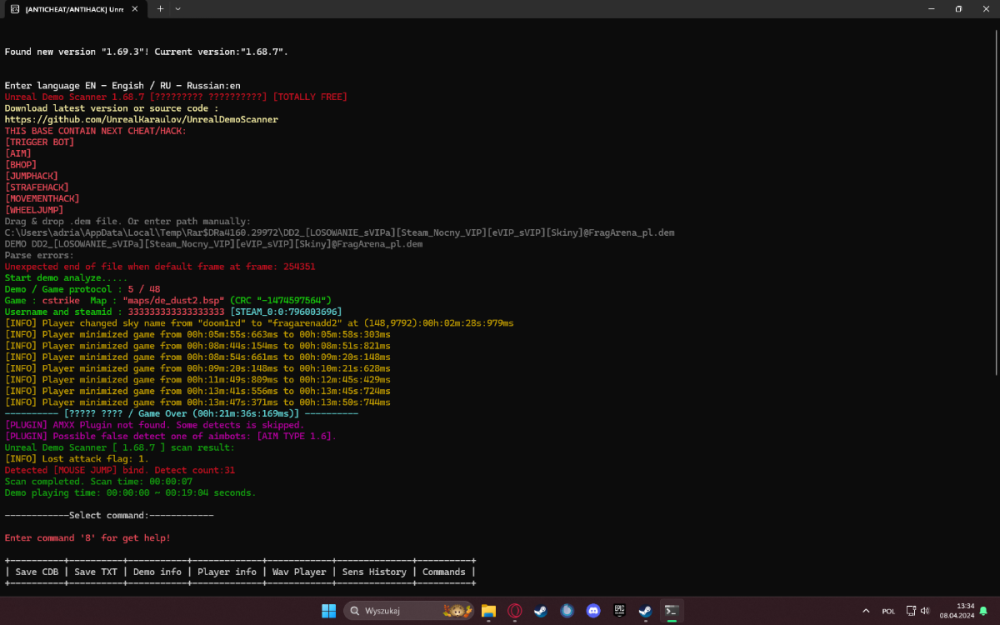Show hidden system tray icons
Image resolution: width=1000 pixels, height=625 pixels.
click(x=865, y=611)
